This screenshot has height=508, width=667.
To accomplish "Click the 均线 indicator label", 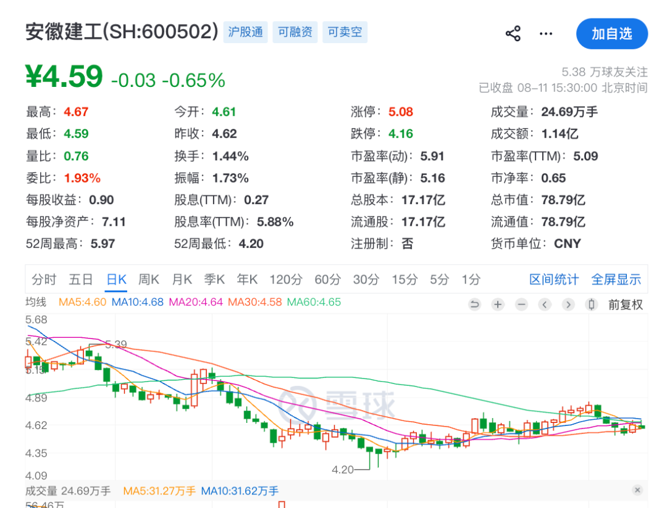I will pyautogui.click(x=36, y=302).
